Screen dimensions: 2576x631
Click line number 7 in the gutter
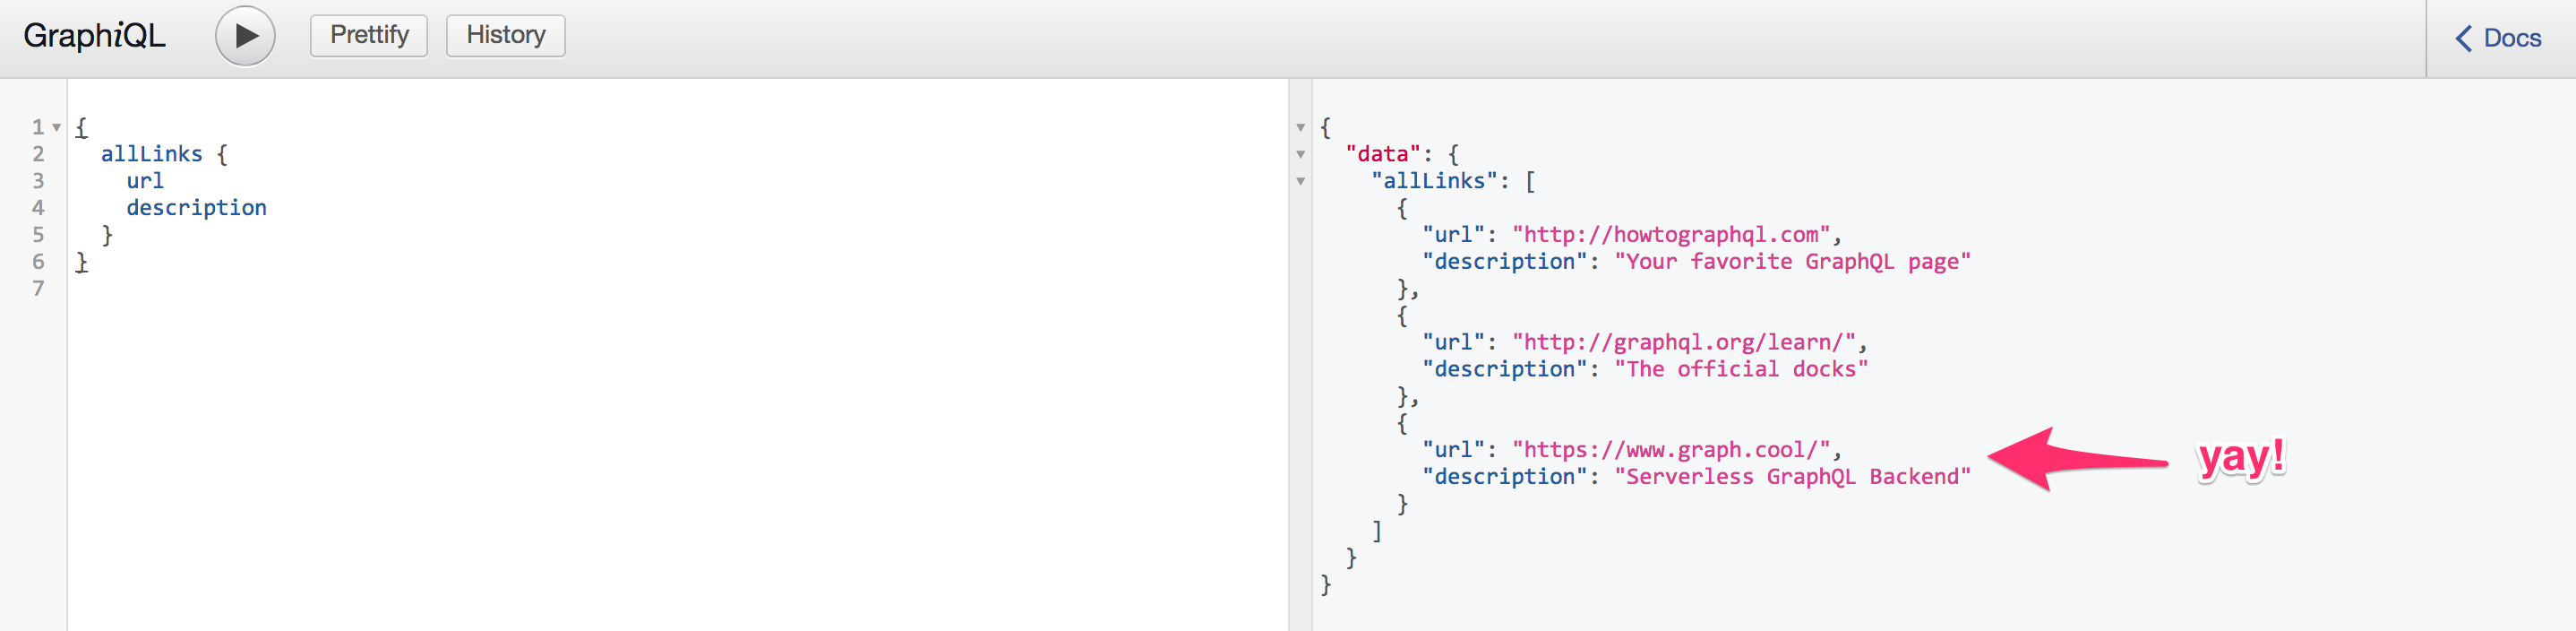tap(38, 289)
